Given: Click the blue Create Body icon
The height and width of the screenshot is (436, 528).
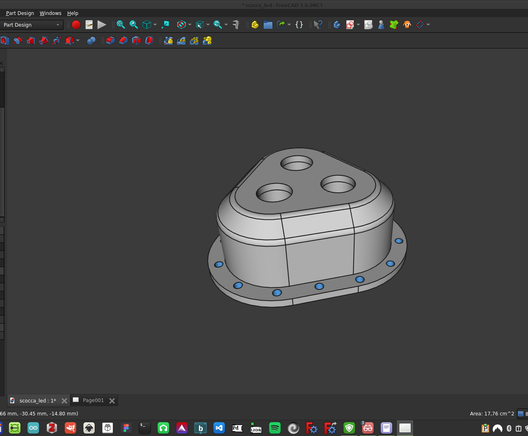Looking at the screenshot, I should 337,25.
